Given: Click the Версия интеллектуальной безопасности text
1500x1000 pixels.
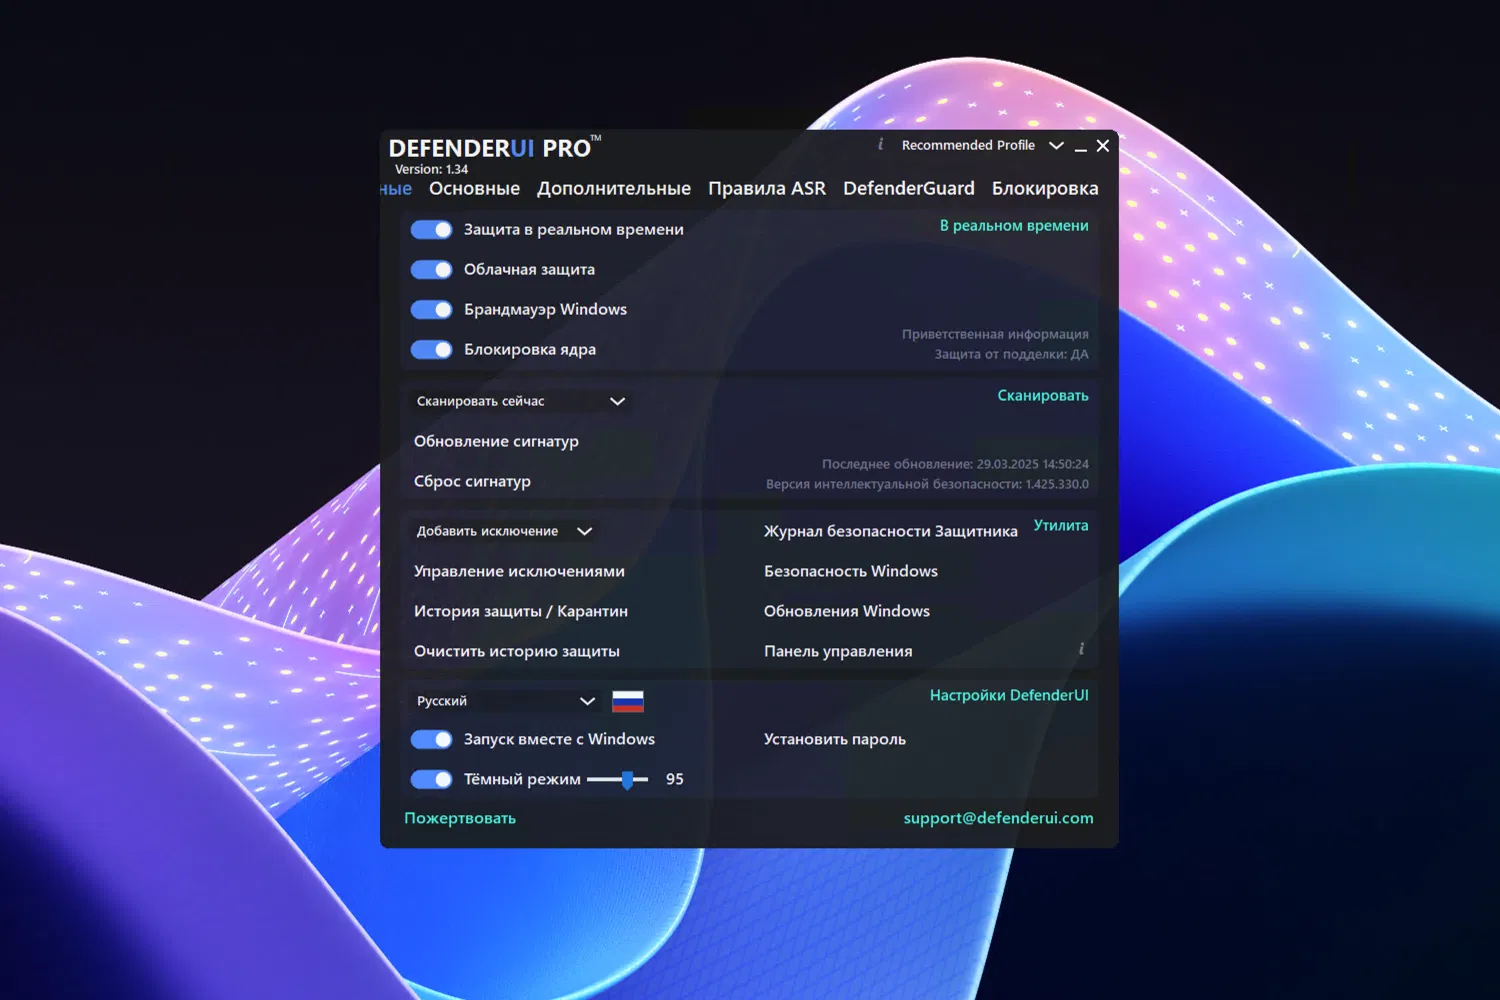Looking at the screenshot, I should 927,484.
